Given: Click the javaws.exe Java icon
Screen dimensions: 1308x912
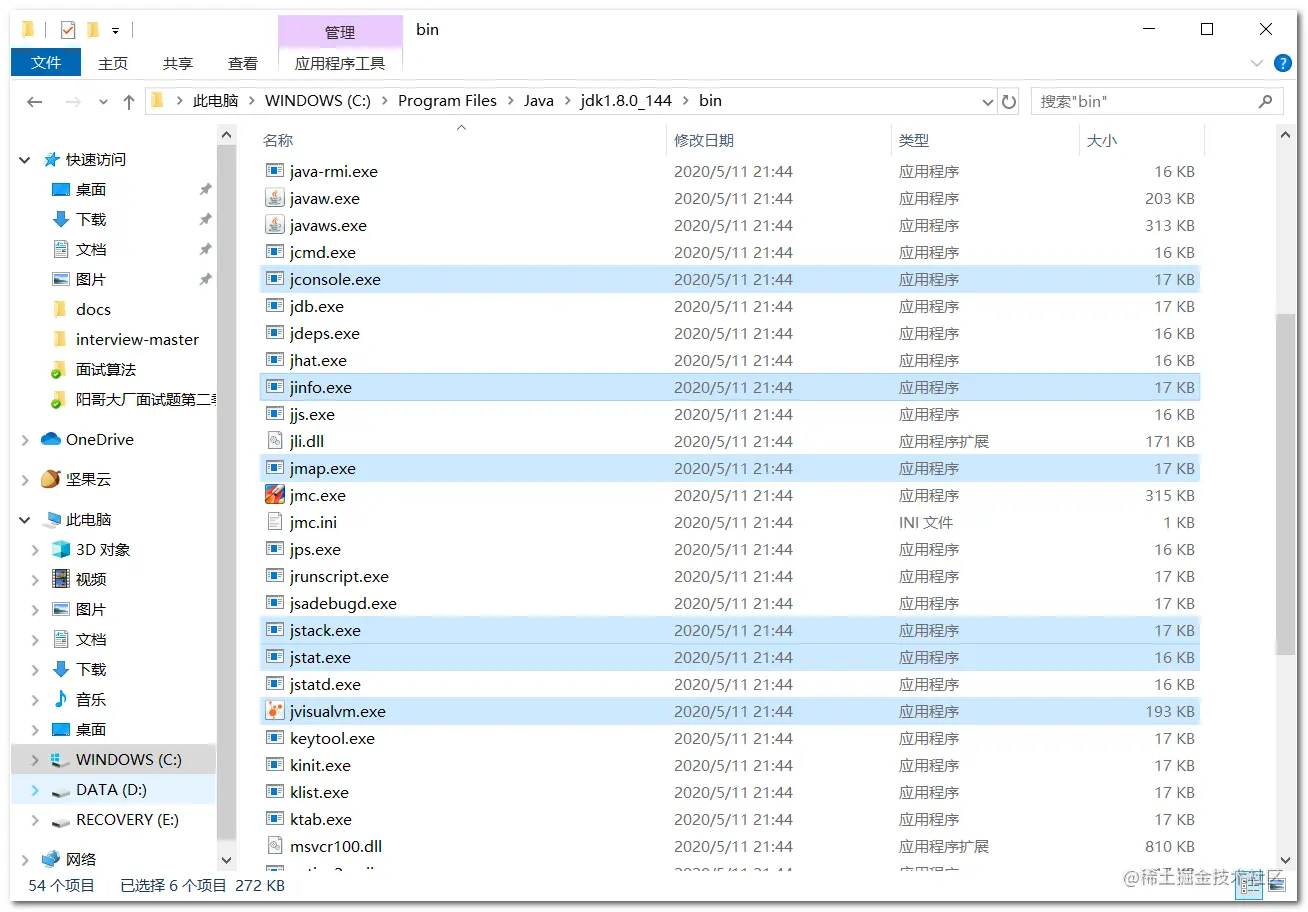Looking at the screenshot, I should [x=275, y=226].
